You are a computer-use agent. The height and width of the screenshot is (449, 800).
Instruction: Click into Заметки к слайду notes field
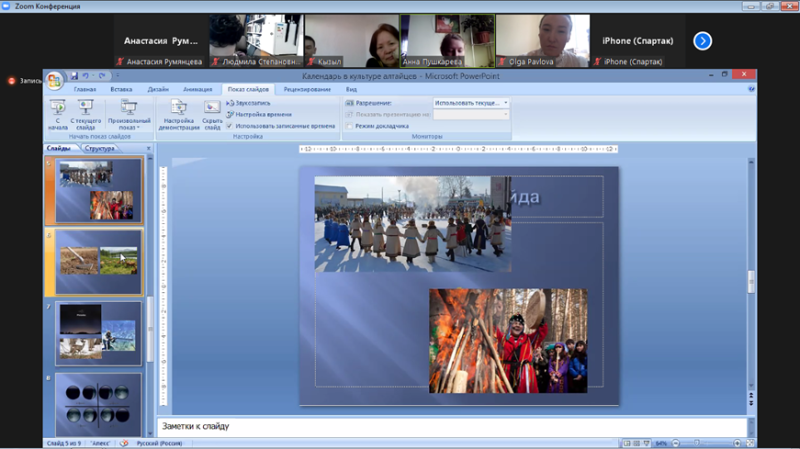coord(452,427)
